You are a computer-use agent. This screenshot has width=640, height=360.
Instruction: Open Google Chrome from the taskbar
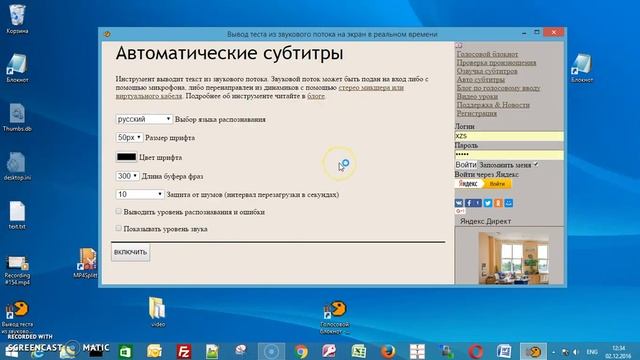coord(301,351)
